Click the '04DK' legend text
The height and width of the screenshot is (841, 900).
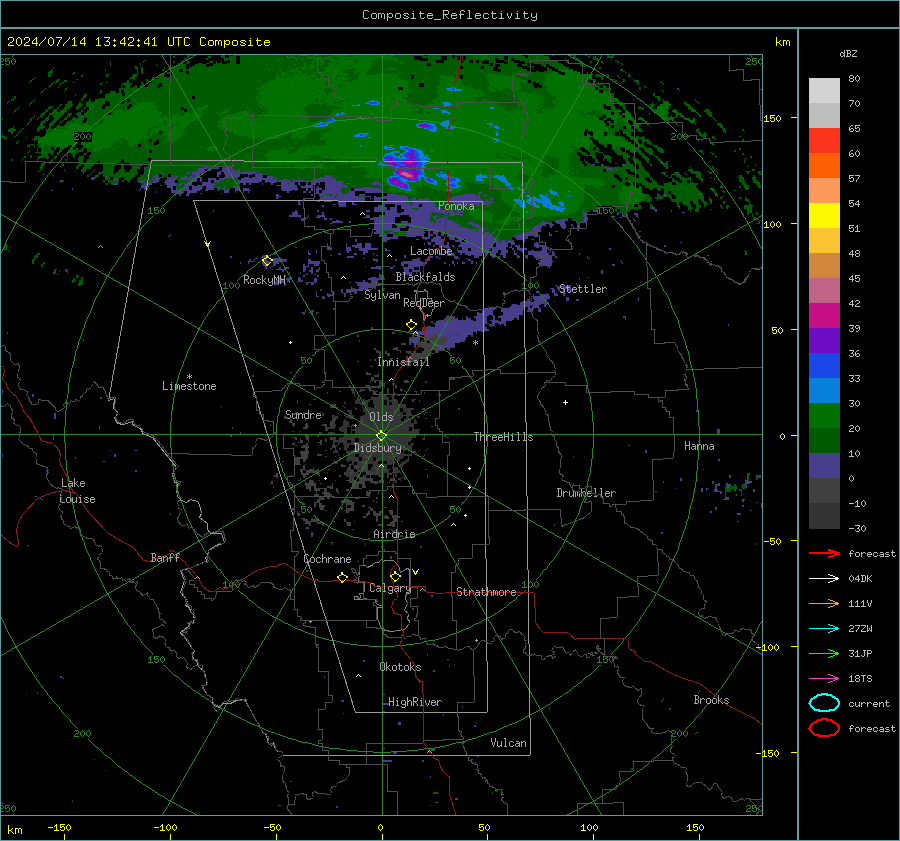point(860,579)
